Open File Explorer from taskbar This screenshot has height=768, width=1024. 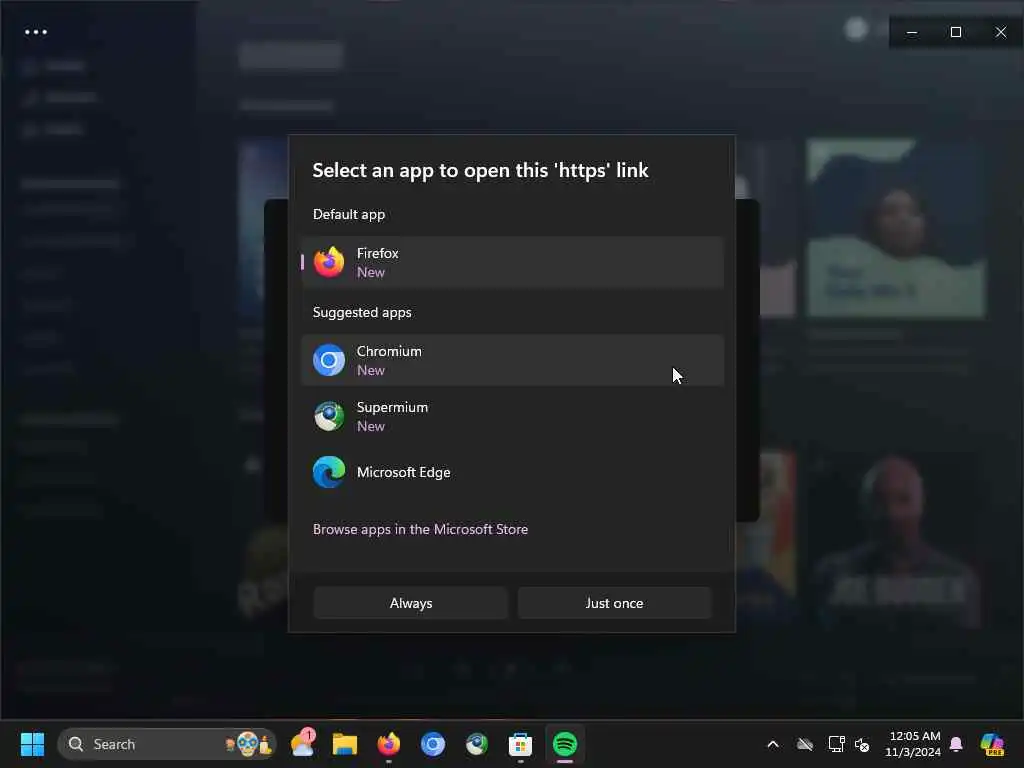345,744
